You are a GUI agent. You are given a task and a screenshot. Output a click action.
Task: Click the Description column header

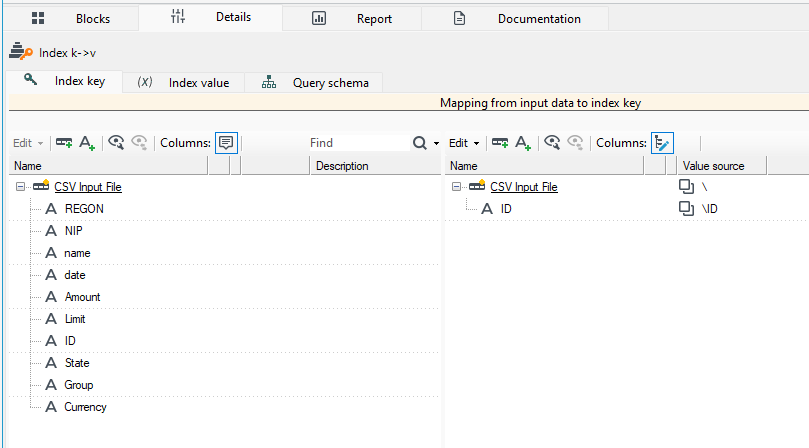point(375,166)
